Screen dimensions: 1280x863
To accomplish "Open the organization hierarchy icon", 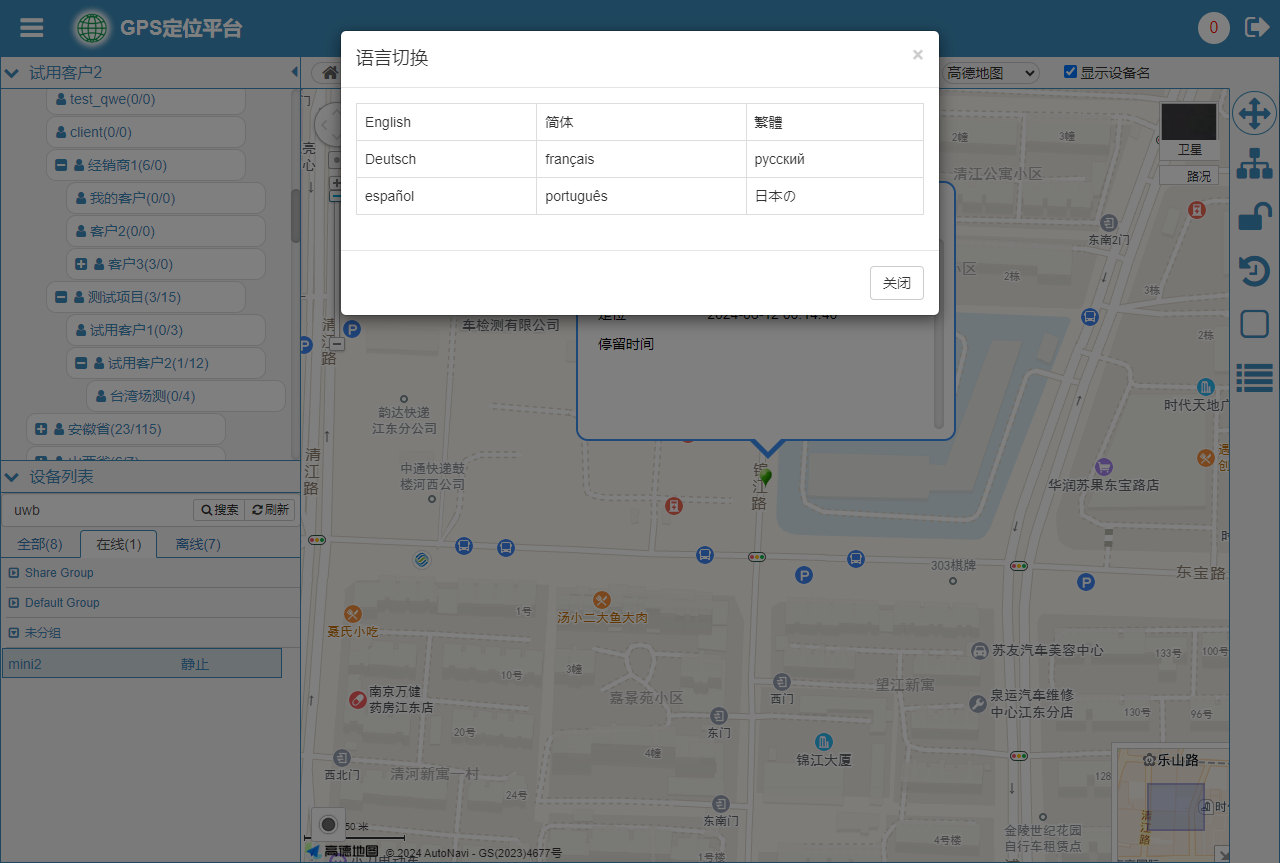I will [x=1254, y=164].
